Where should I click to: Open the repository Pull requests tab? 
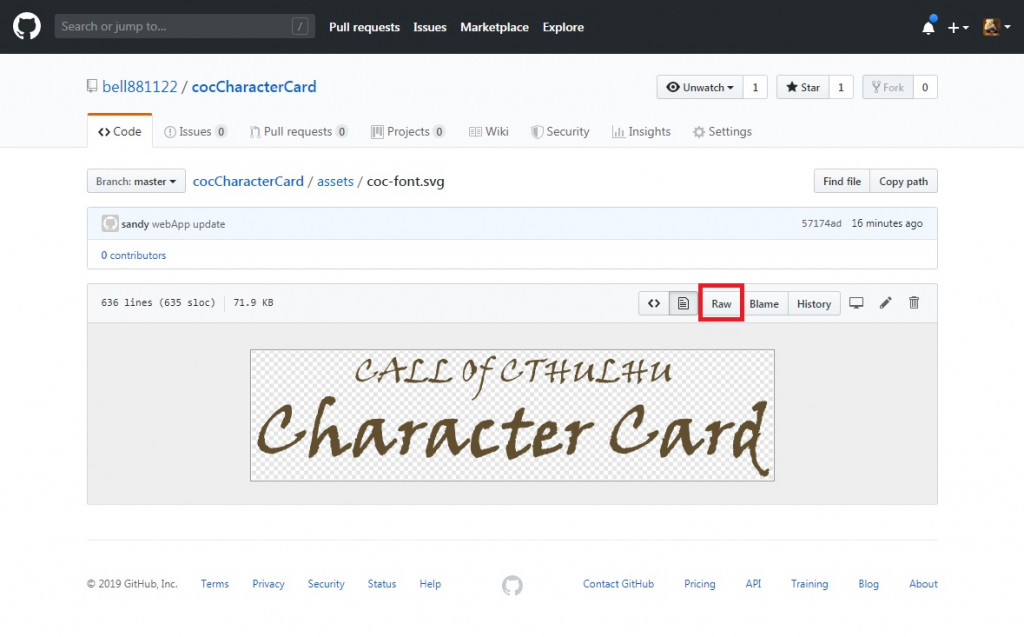[298, 131]
